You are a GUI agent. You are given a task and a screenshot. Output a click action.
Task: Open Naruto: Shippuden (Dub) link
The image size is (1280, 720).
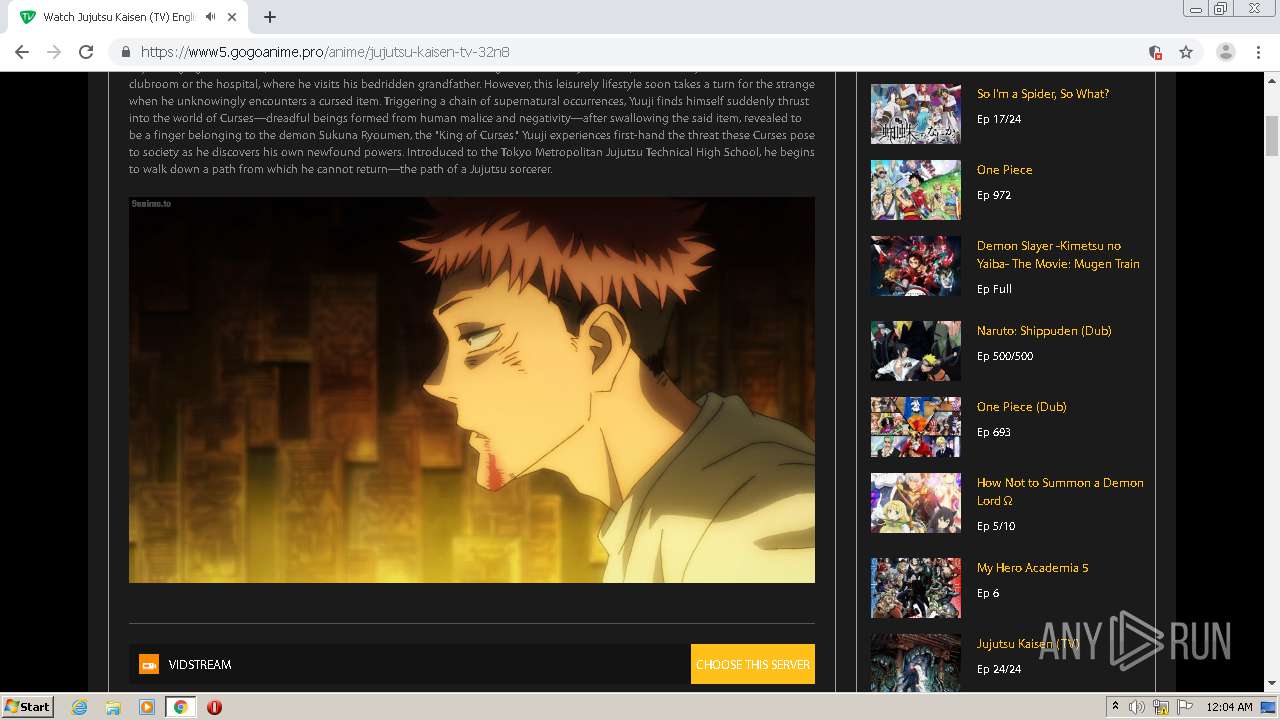[1044, 331]
